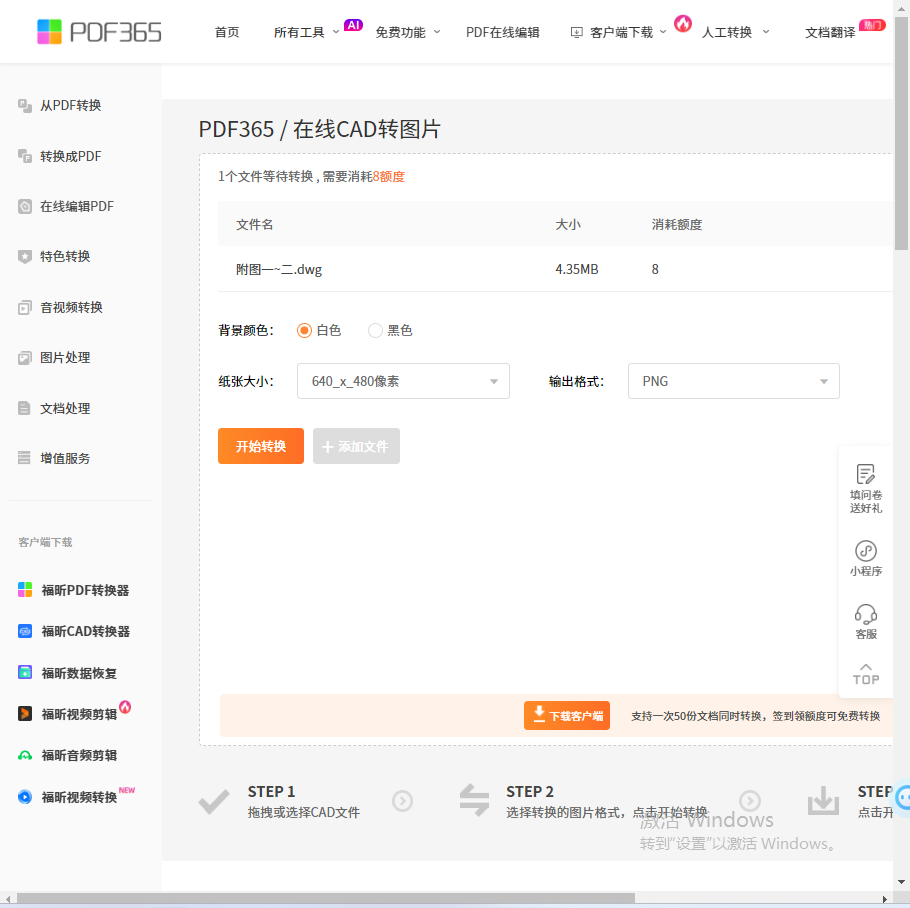
Task: Click the 特色转换 shield icon
Action: [24, 256]
